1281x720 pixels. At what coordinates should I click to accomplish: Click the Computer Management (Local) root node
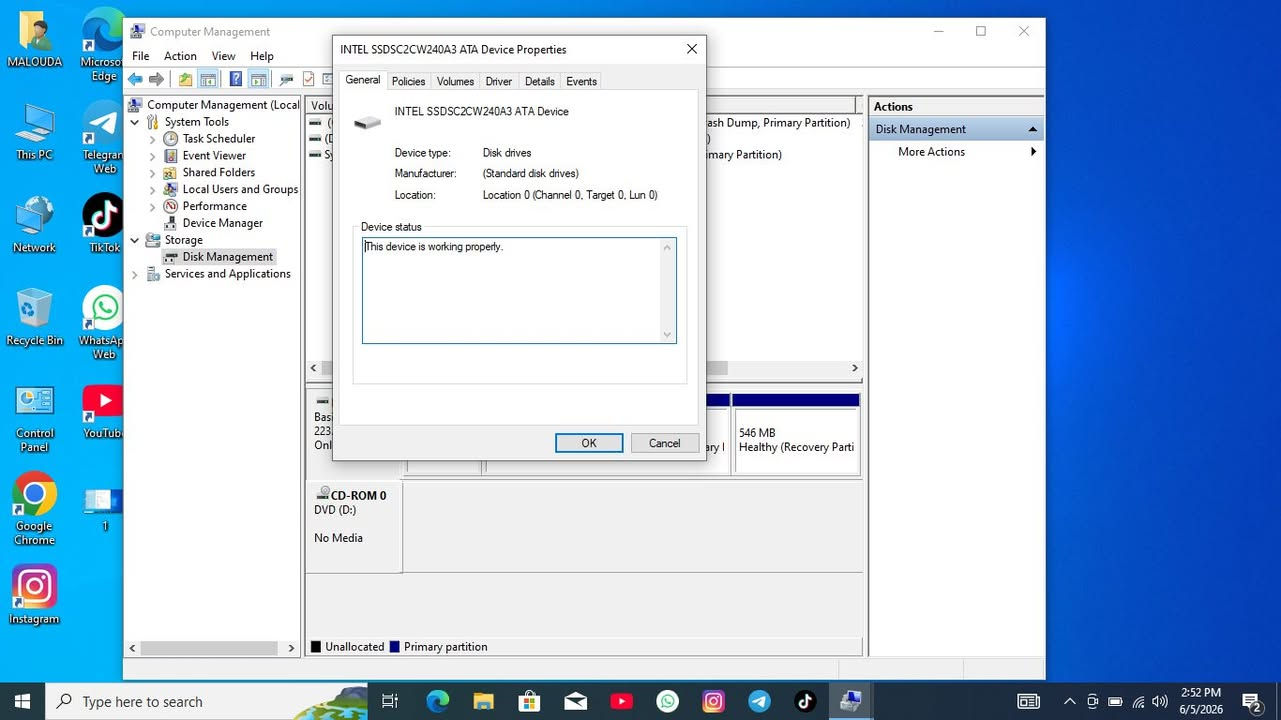tap(222, 105)
